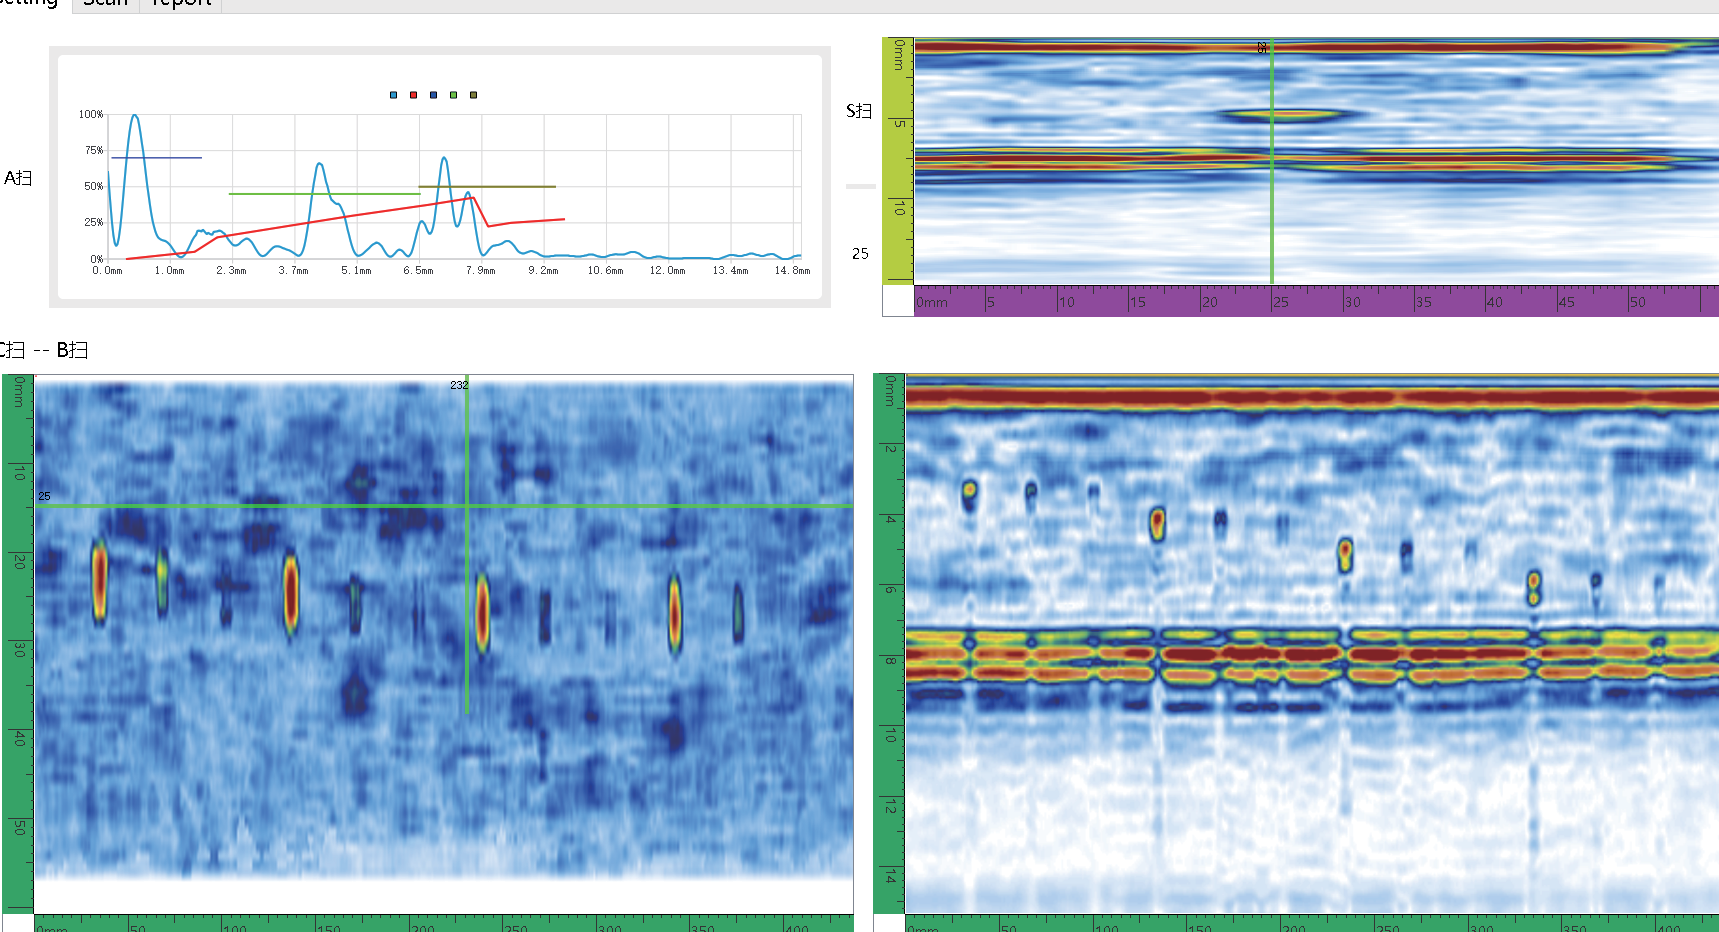
Task: Open the report tab
Action: click(180, 3)
